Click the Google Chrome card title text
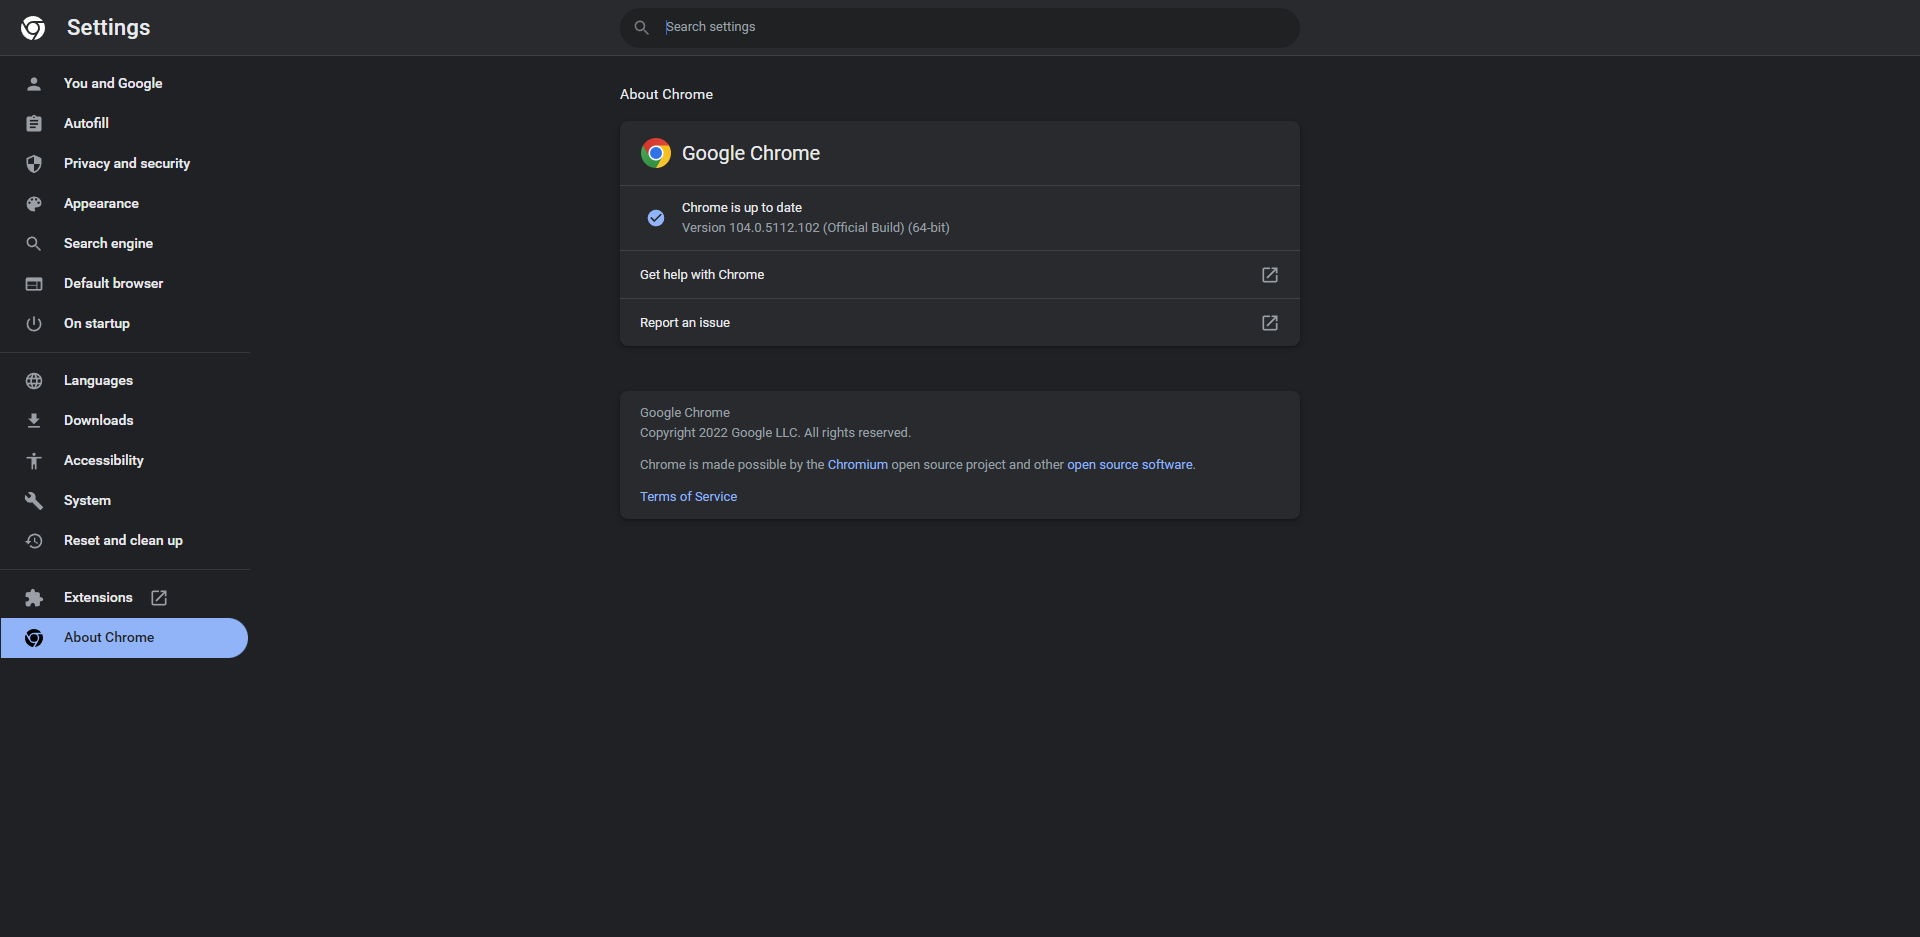 tap(751, 154)
